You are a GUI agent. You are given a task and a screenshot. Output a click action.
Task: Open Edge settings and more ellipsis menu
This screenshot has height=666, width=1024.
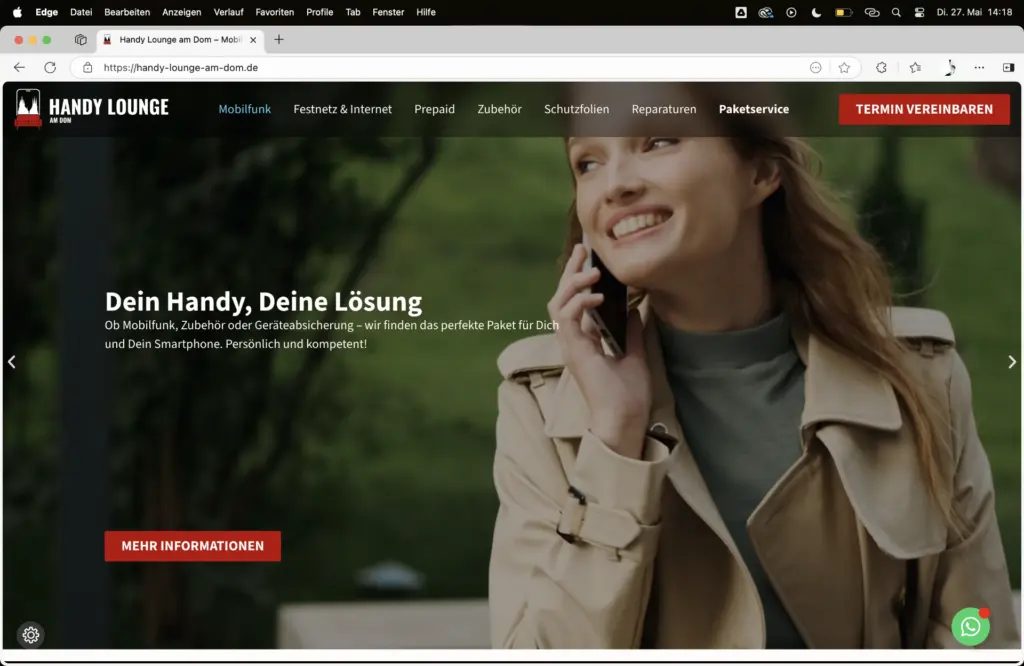point(979,67)
